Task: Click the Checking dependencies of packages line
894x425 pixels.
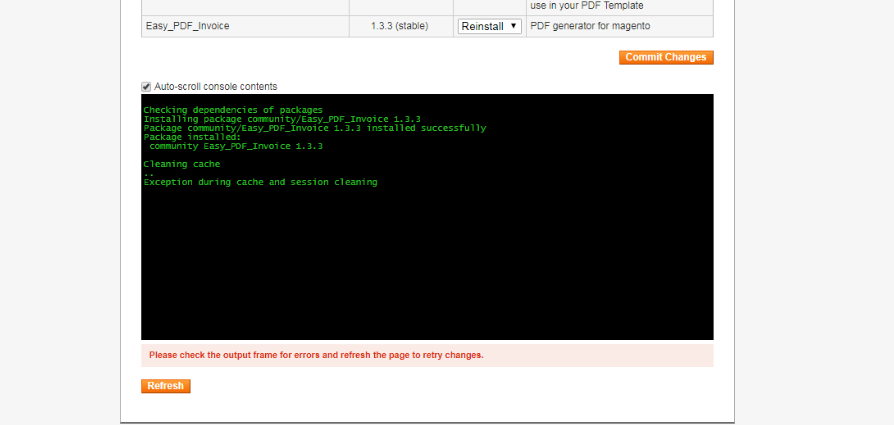Action: (233, 110)
